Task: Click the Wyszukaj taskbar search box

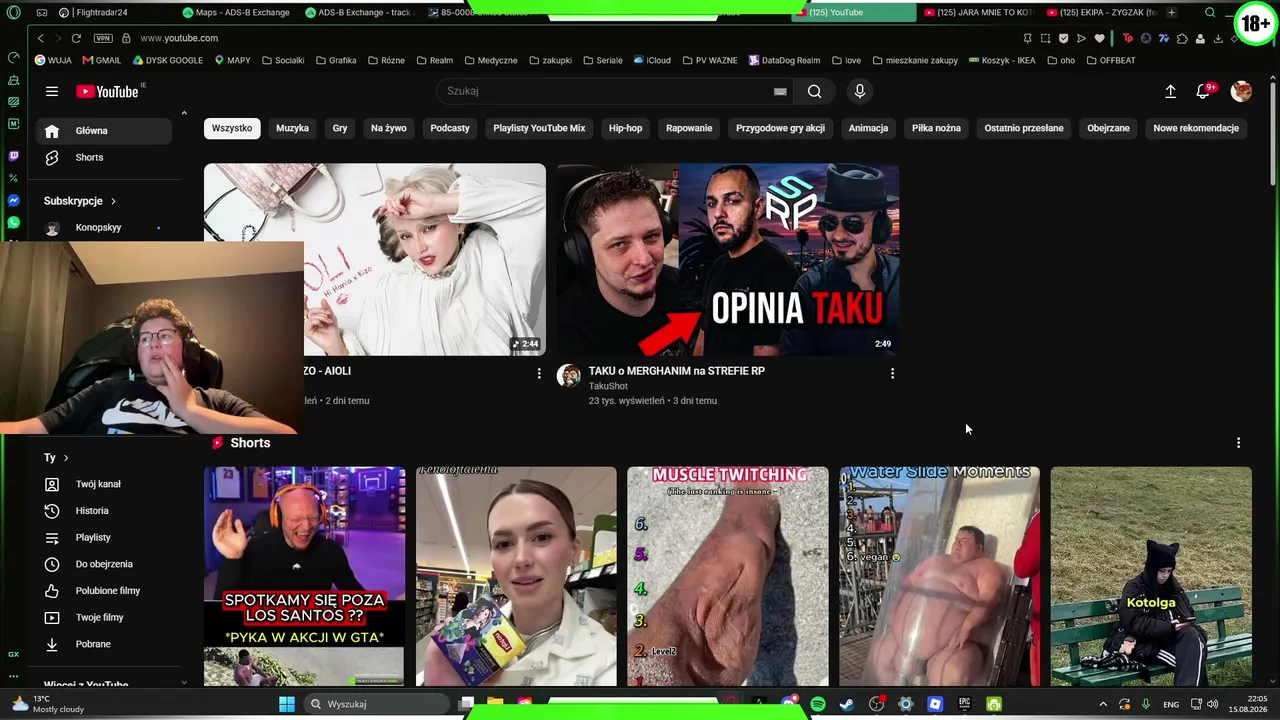Action: point(375,704)
